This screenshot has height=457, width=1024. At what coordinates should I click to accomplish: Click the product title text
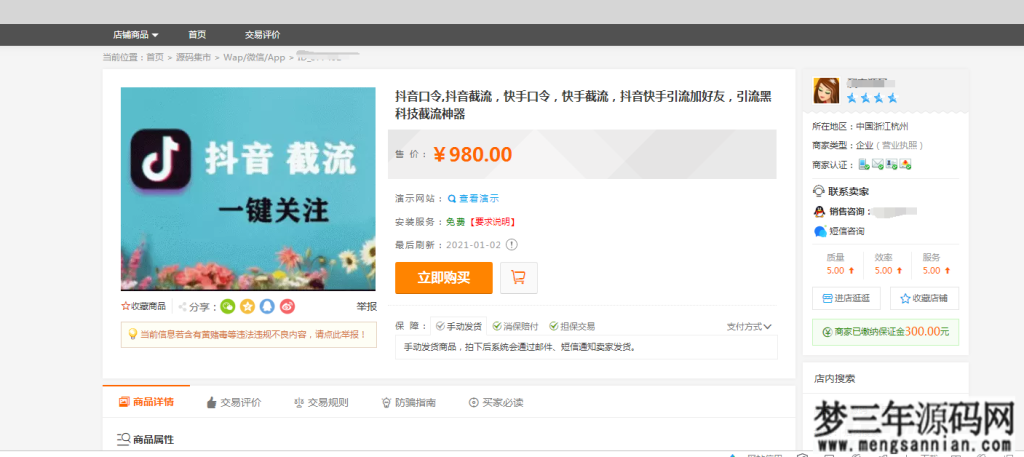coord(583,105)
